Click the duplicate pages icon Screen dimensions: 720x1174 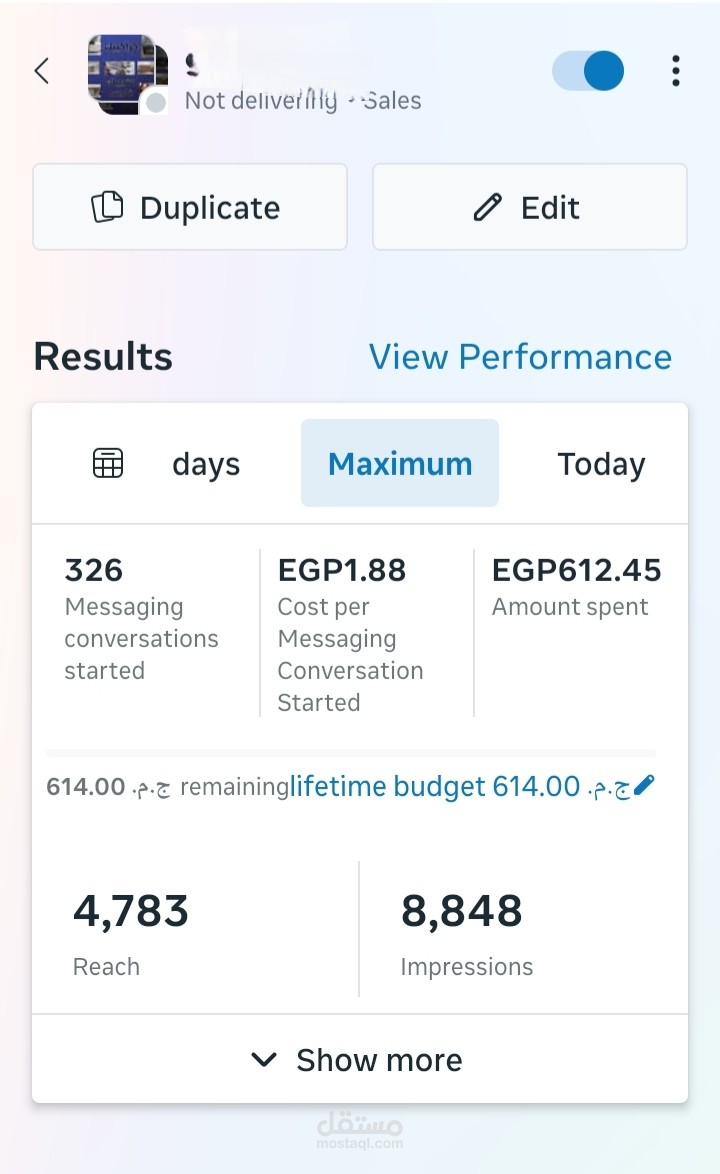pyautogui.click(x=107, y=207)
